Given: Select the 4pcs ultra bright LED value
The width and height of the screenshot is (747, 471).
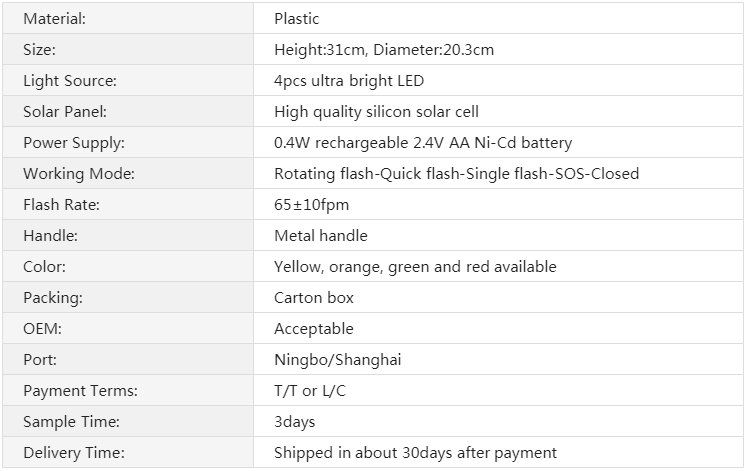Looking at the screenshot, I should [349, 81].
